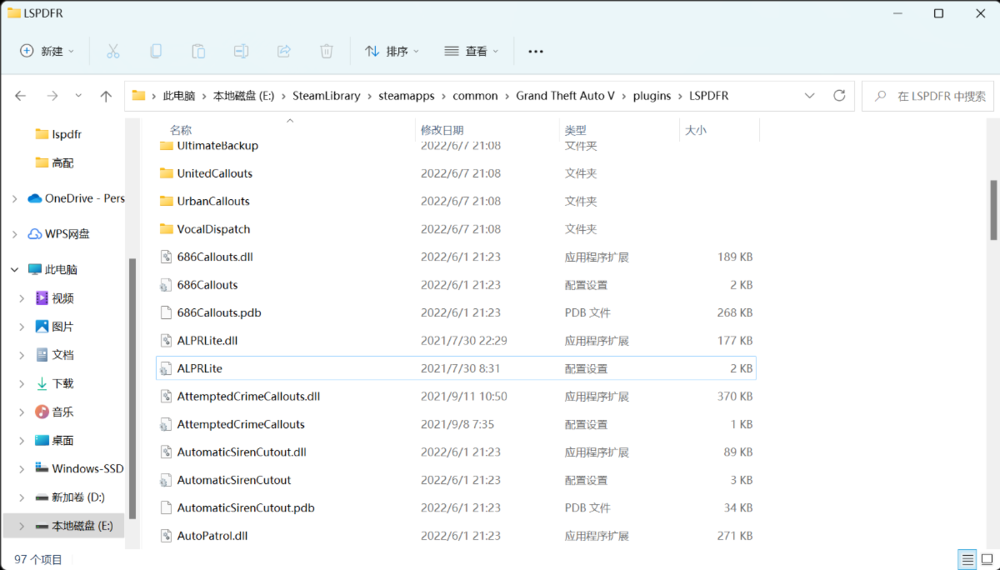Open the 排序 (Sort) dropdown menu
Viewport: 1000px width, 570px height.
pyautogui.click(x=392, y=51)
